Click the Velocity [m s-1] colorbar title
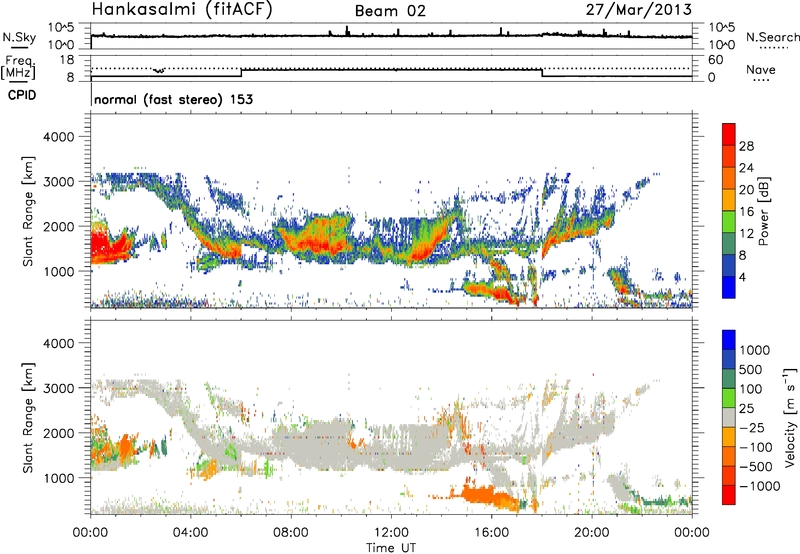 pos(790,417)
